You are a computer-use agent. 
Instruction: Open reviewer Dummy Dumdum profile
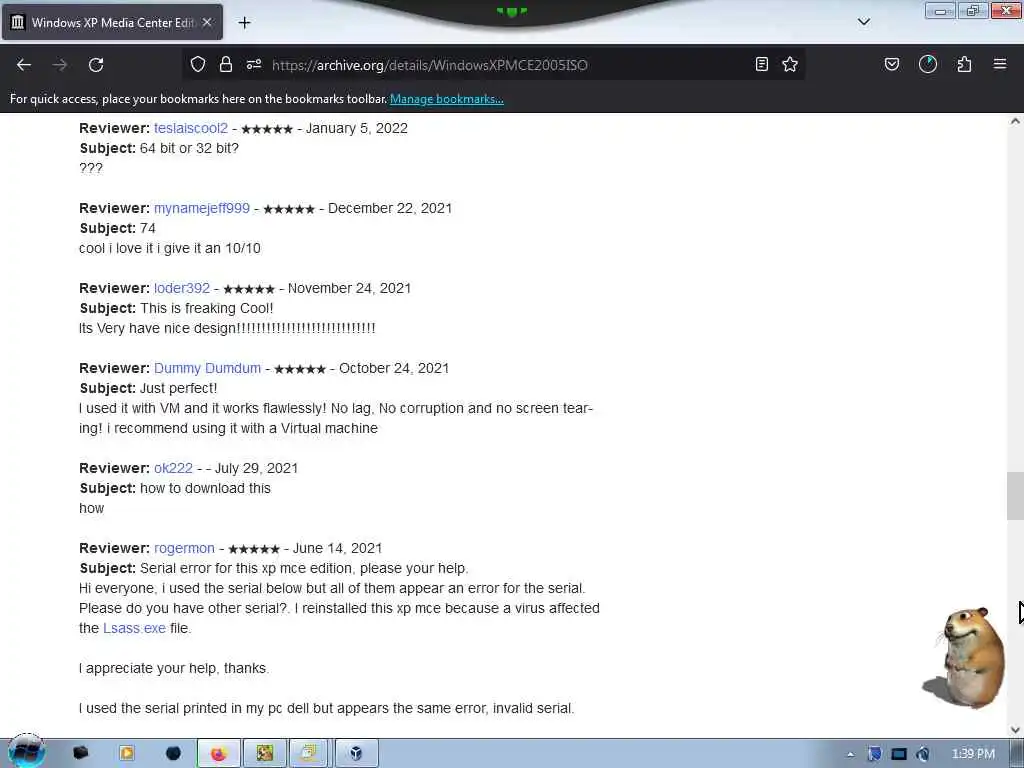pyautogui.click(x=207, y=368)
